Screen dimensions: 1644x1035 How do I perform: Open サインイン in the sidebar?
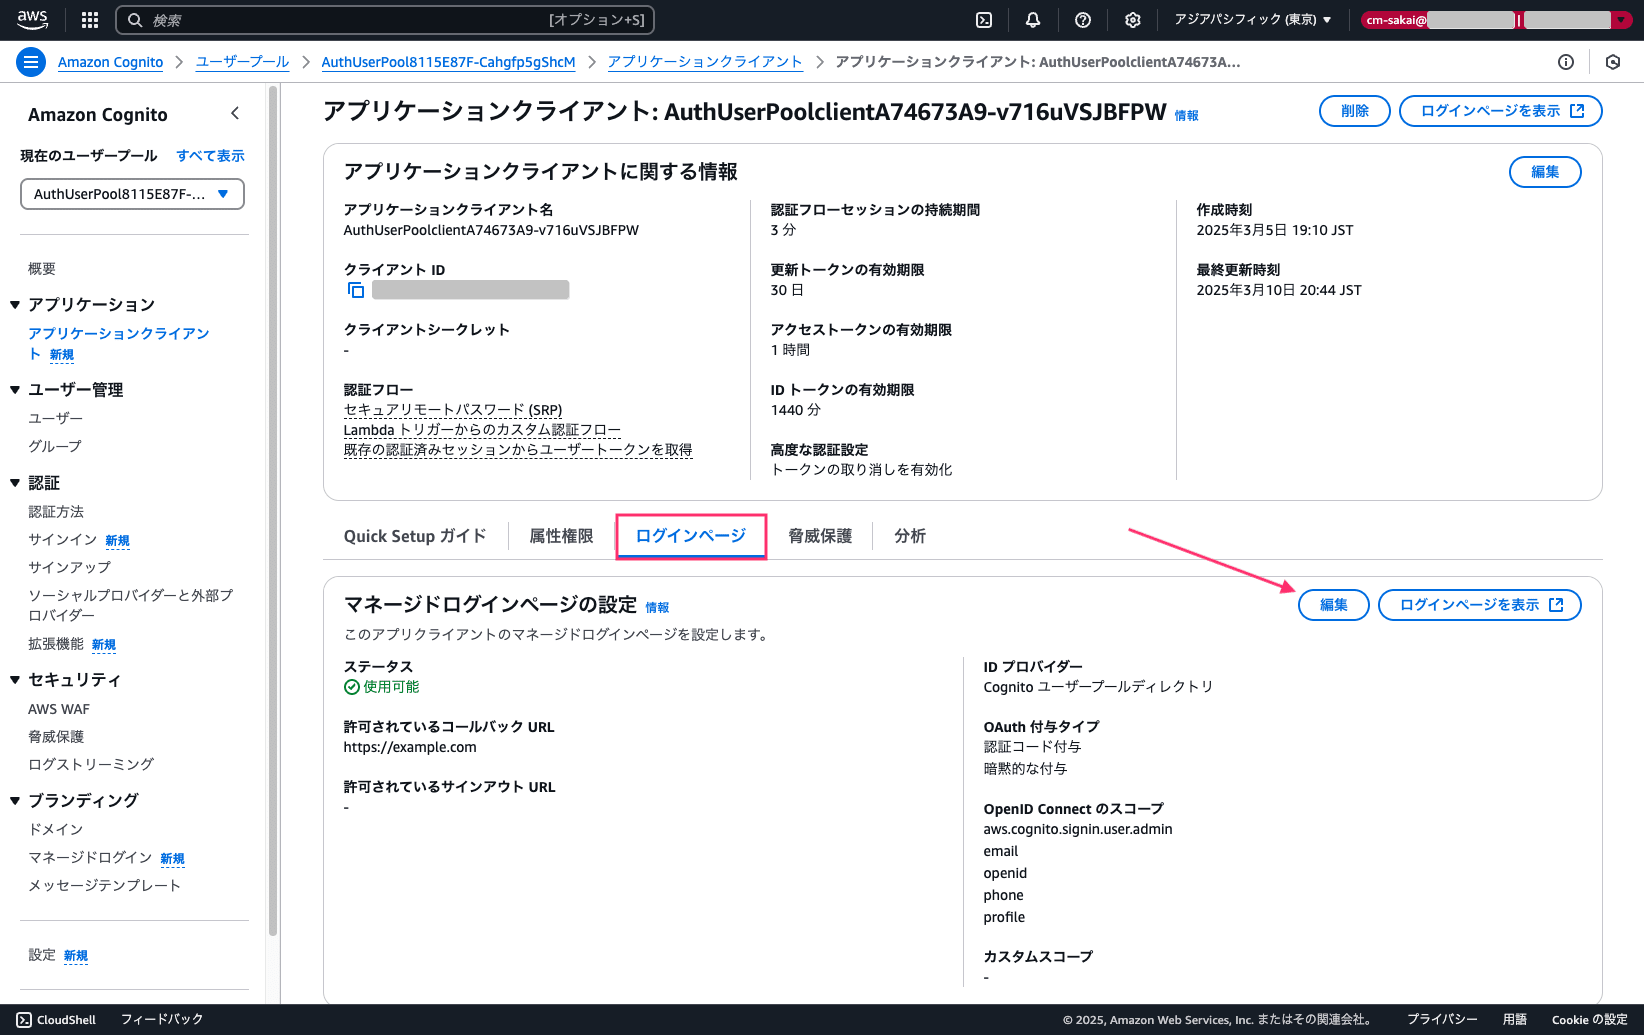[62, 540]
